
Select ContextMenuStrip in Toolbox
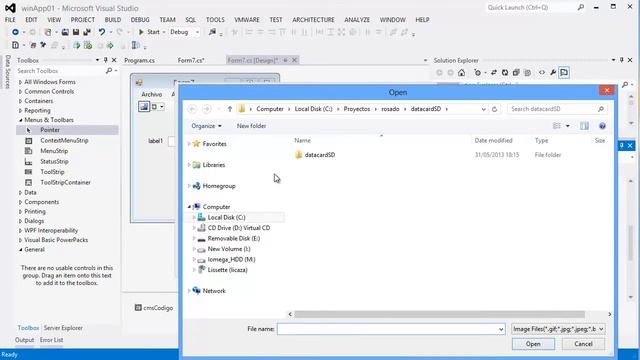[64, 140]
